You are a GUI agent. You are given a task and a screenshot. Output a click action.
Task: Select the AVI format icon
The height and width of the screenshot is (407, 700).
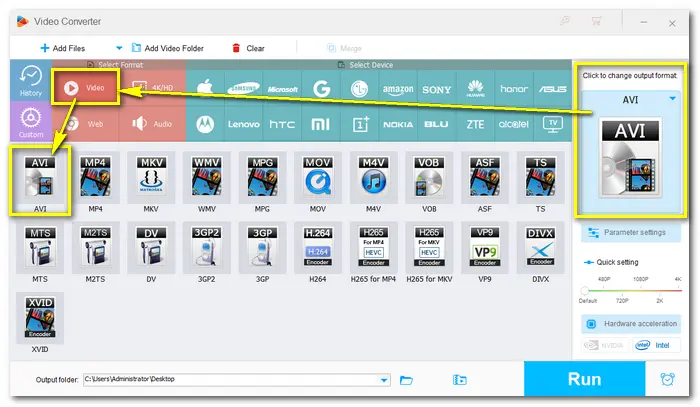pyautogui.click(x=40, y=178)
